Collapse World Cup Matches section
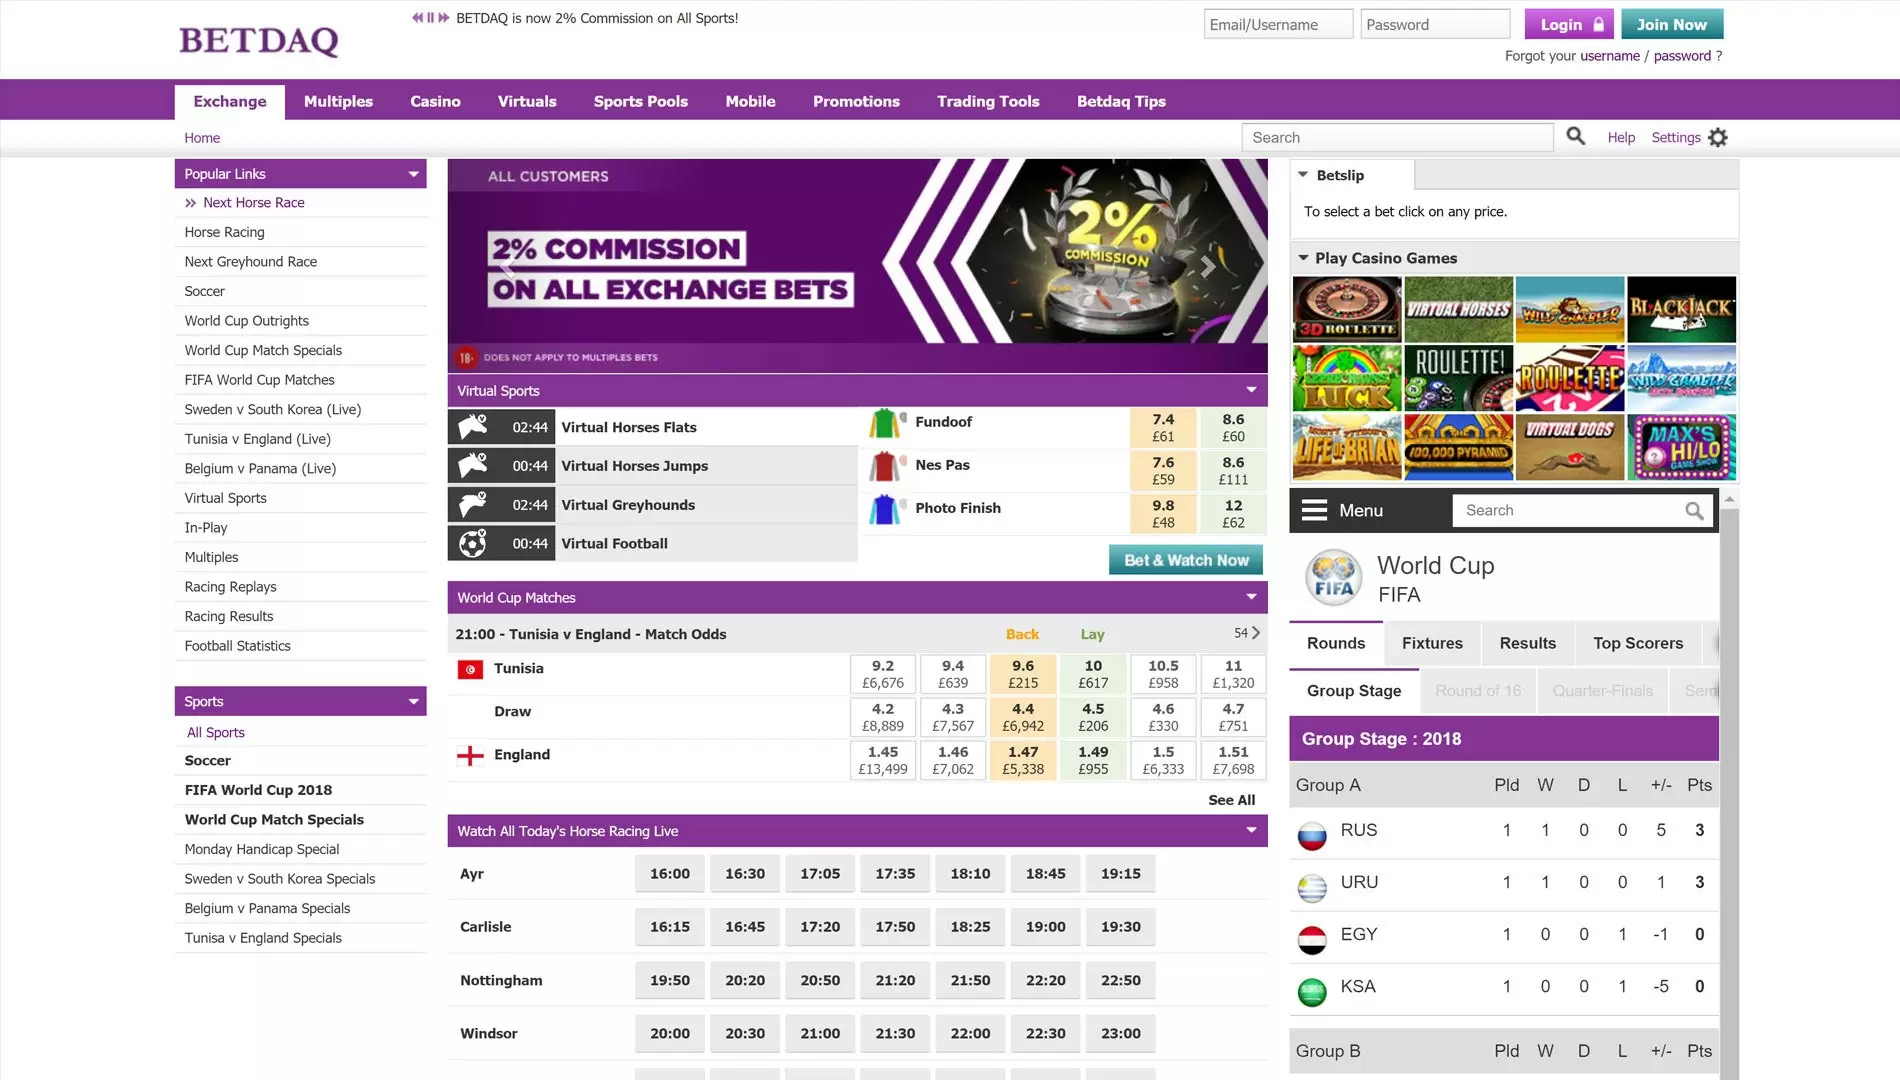The height and width of the screenshot is (1080, 1900). (x=1251, y=597)
